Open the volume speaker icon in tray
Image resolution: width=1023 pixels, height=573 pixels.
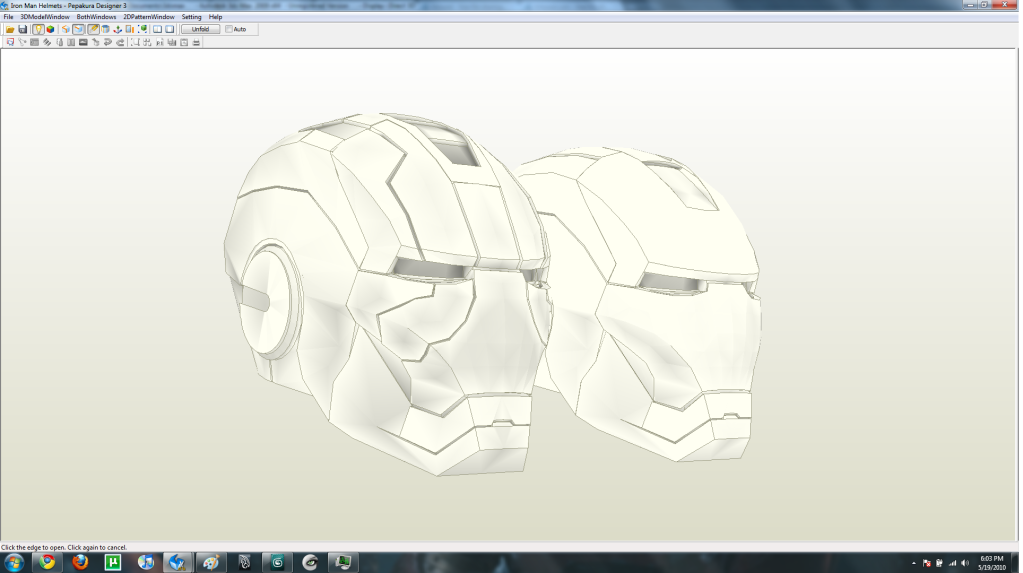(965, 563)
